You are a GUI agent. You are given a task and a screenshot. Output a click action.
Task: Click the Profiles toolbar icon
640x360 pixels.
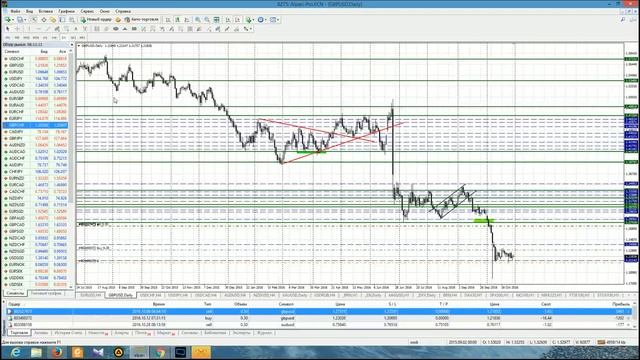tap(20, 20)
